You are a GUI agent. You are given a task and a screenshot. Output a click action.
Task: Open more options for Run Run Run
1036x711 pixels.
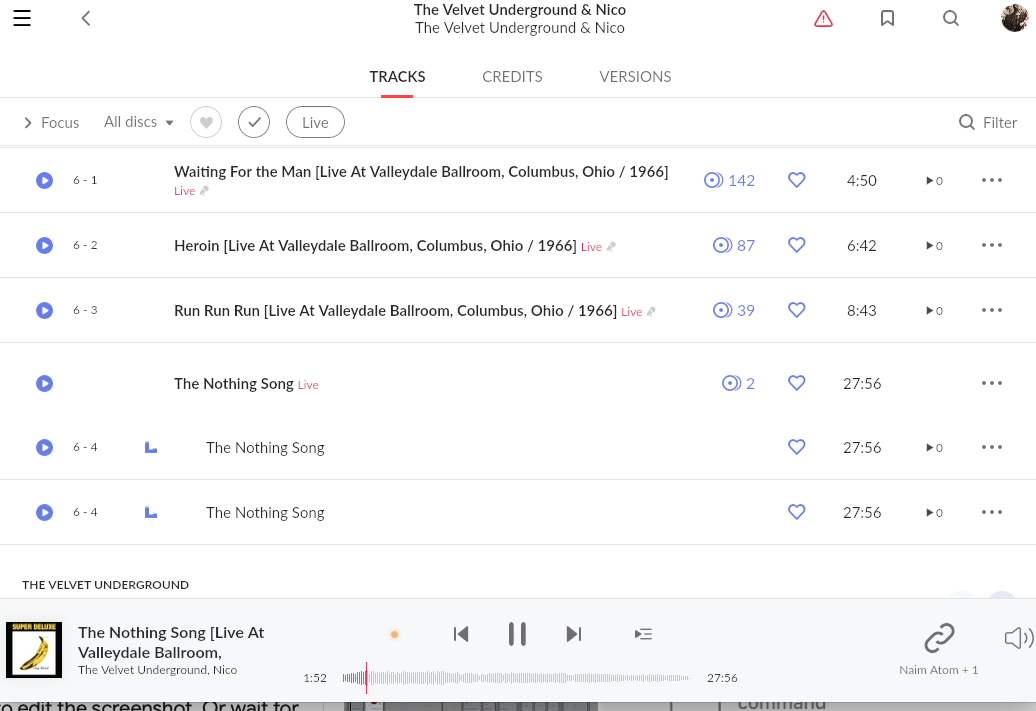click(x=992, y=310)
